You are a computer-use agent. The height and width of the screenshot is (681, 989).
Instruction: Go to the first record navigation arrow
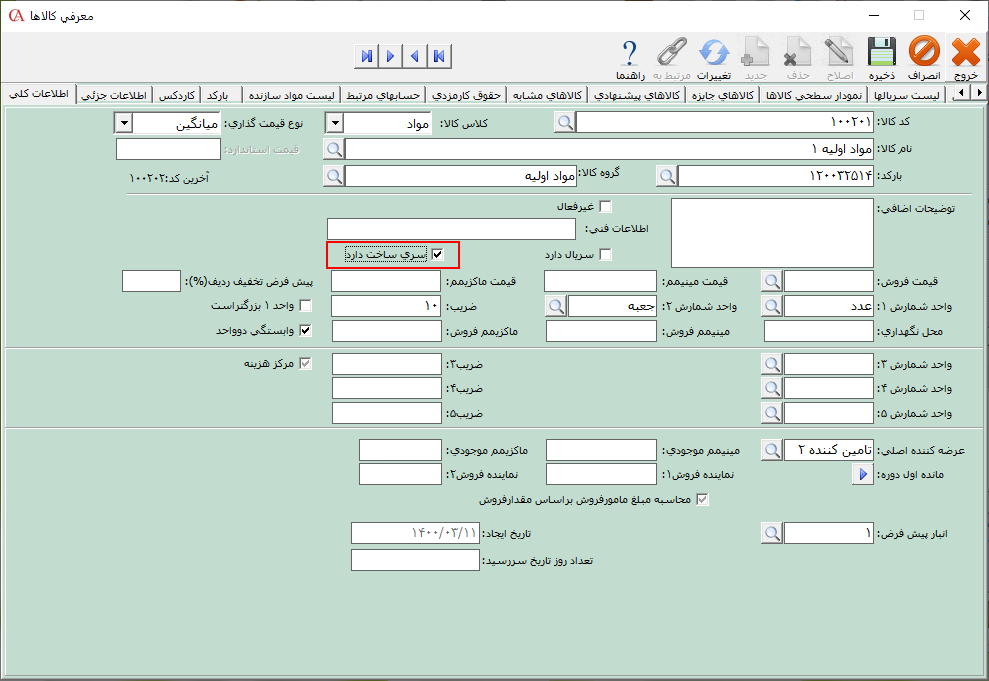[x=439, y=55]
